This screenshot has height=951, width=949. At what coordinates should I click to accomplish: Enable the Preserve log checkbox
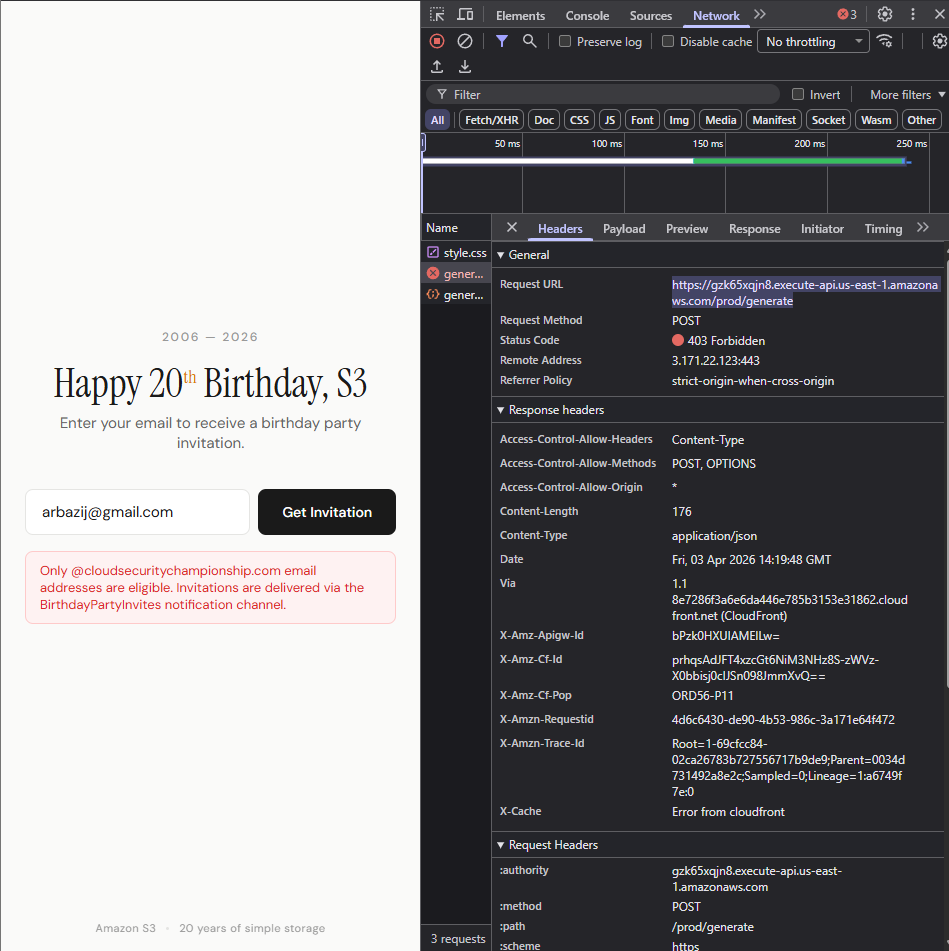pos(565,42)
